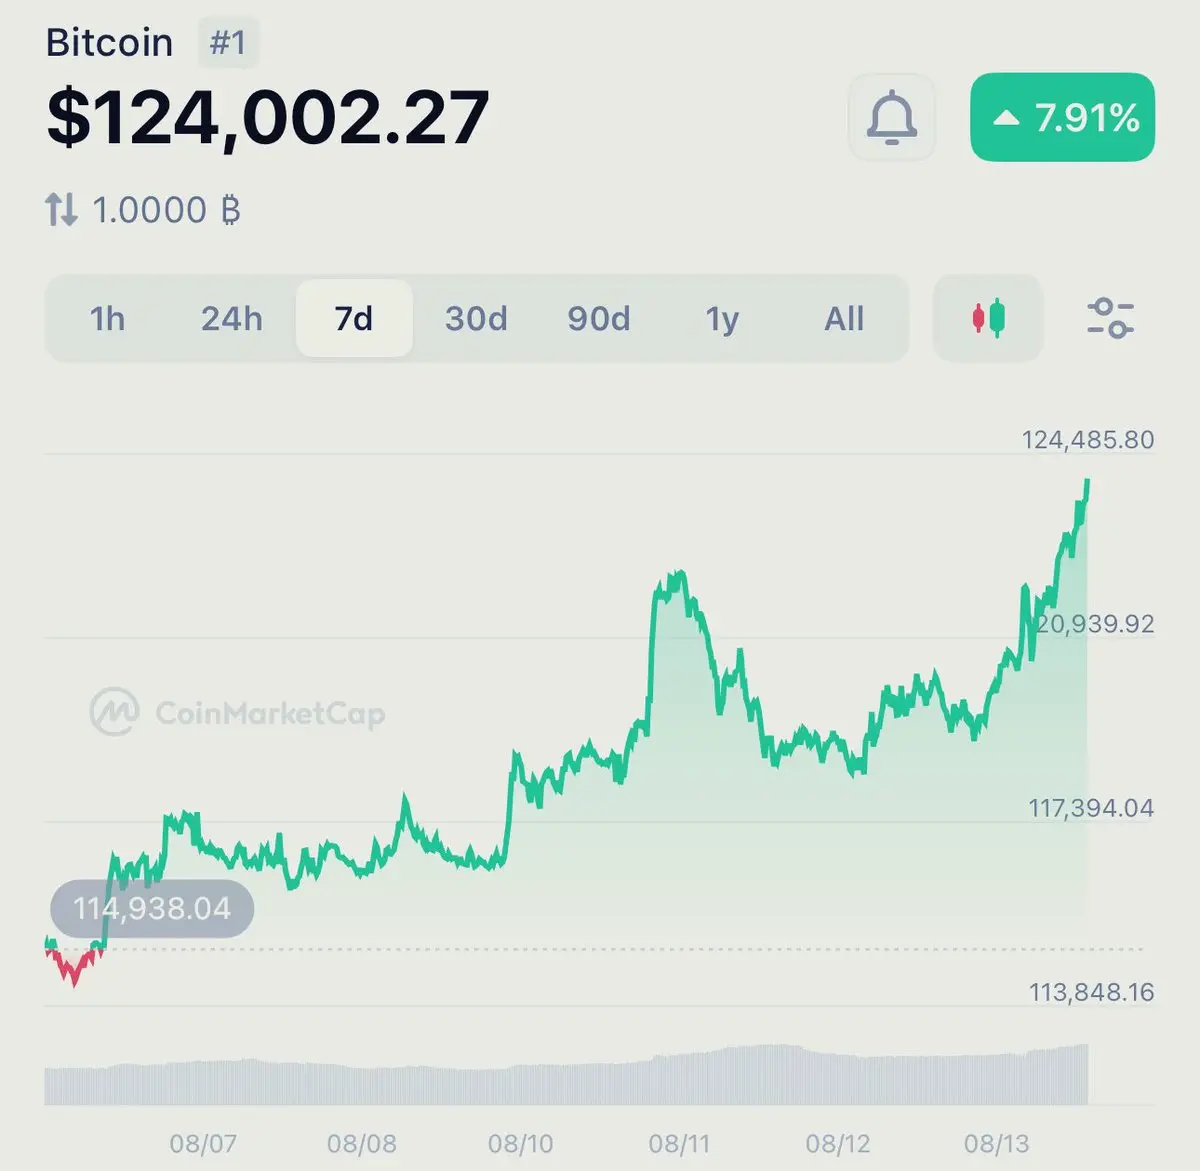The height and width of the screenshot is (1171, 1200).
Task: Show All-time price history
Action: click(844, 319)
